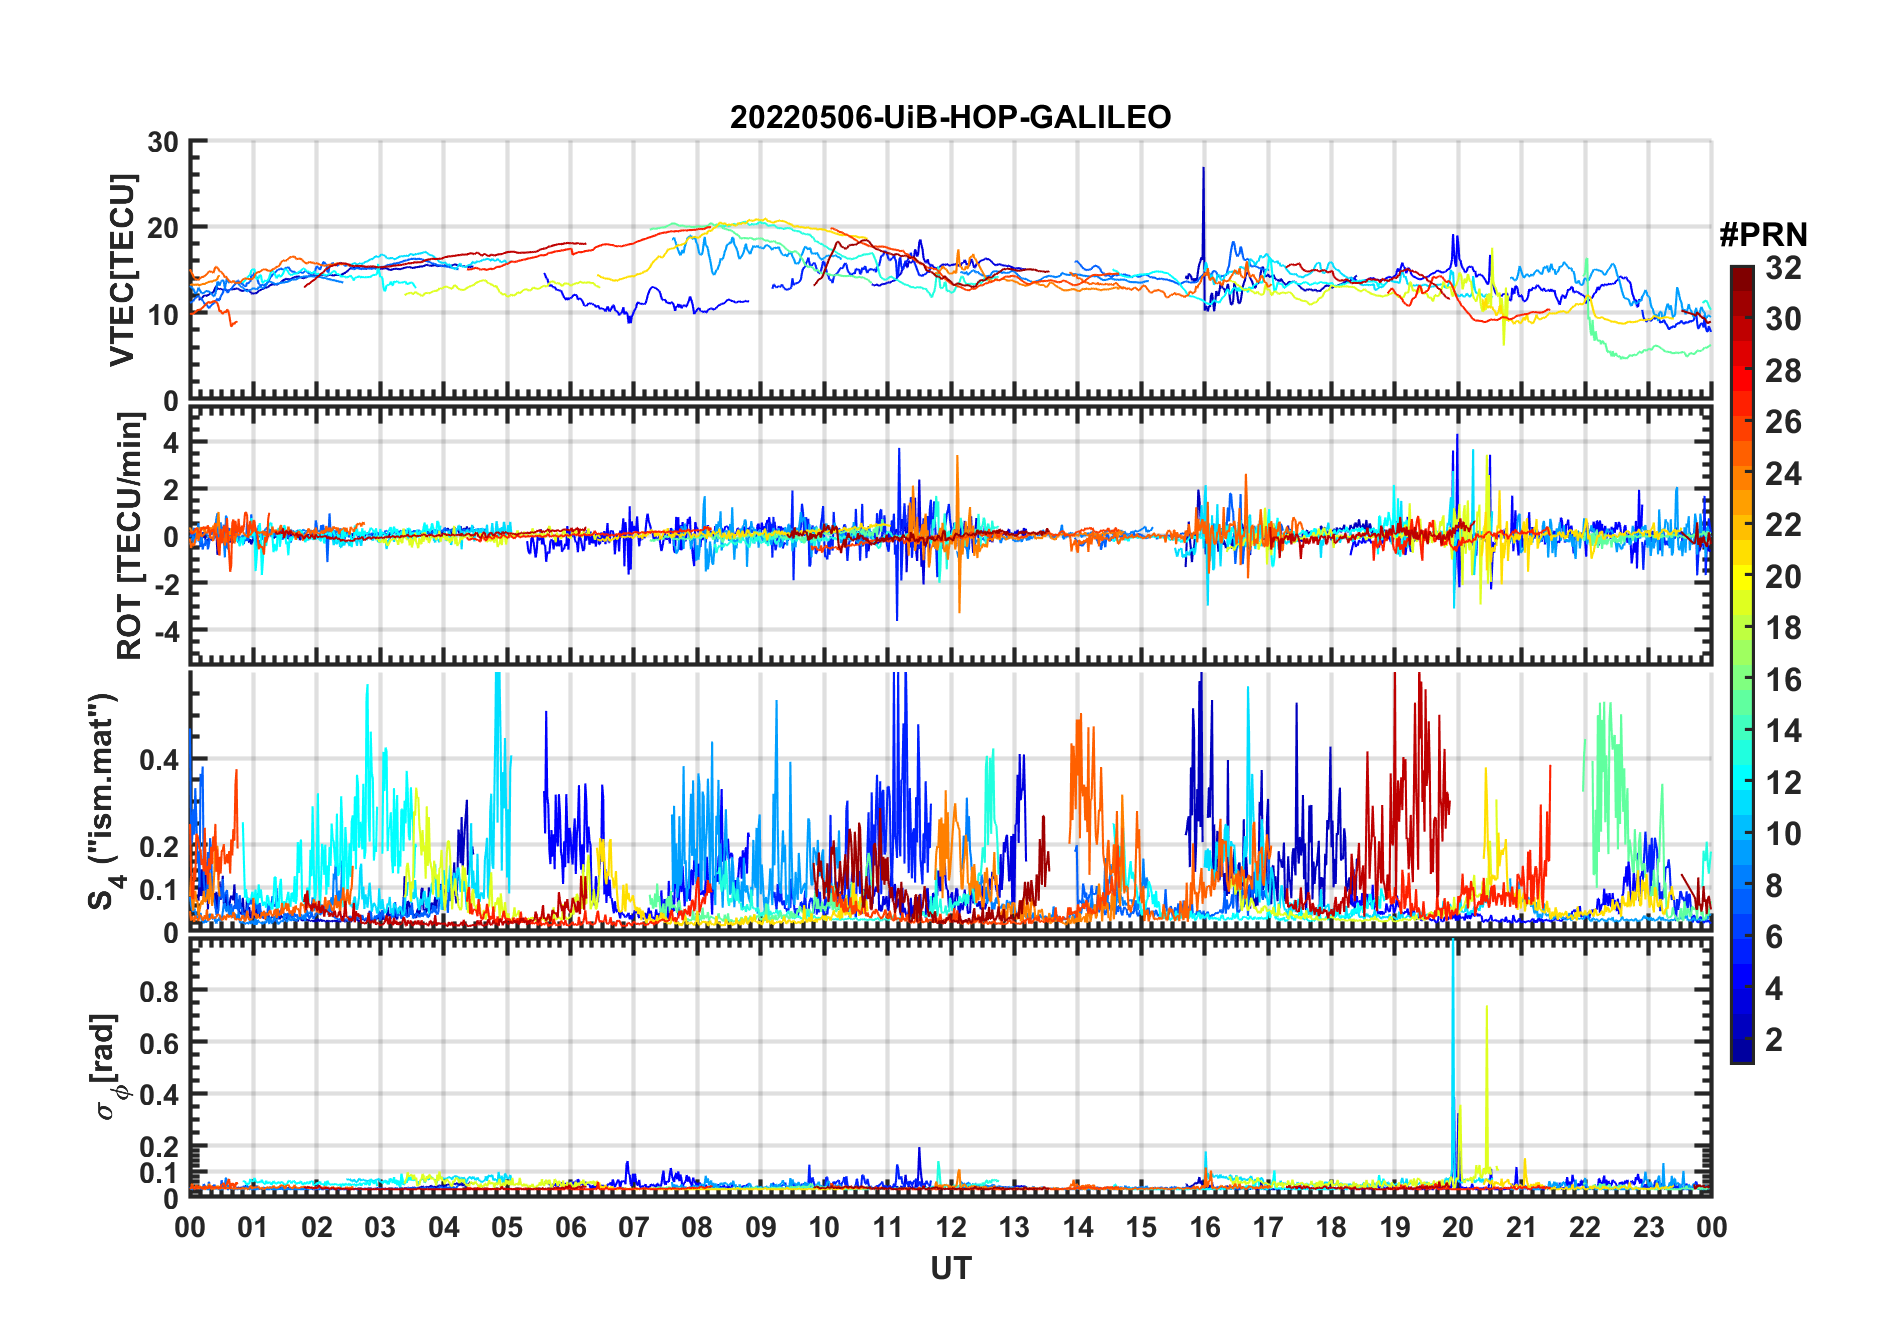Click UT axis tick label "21"

(x=1522, y=1227)
